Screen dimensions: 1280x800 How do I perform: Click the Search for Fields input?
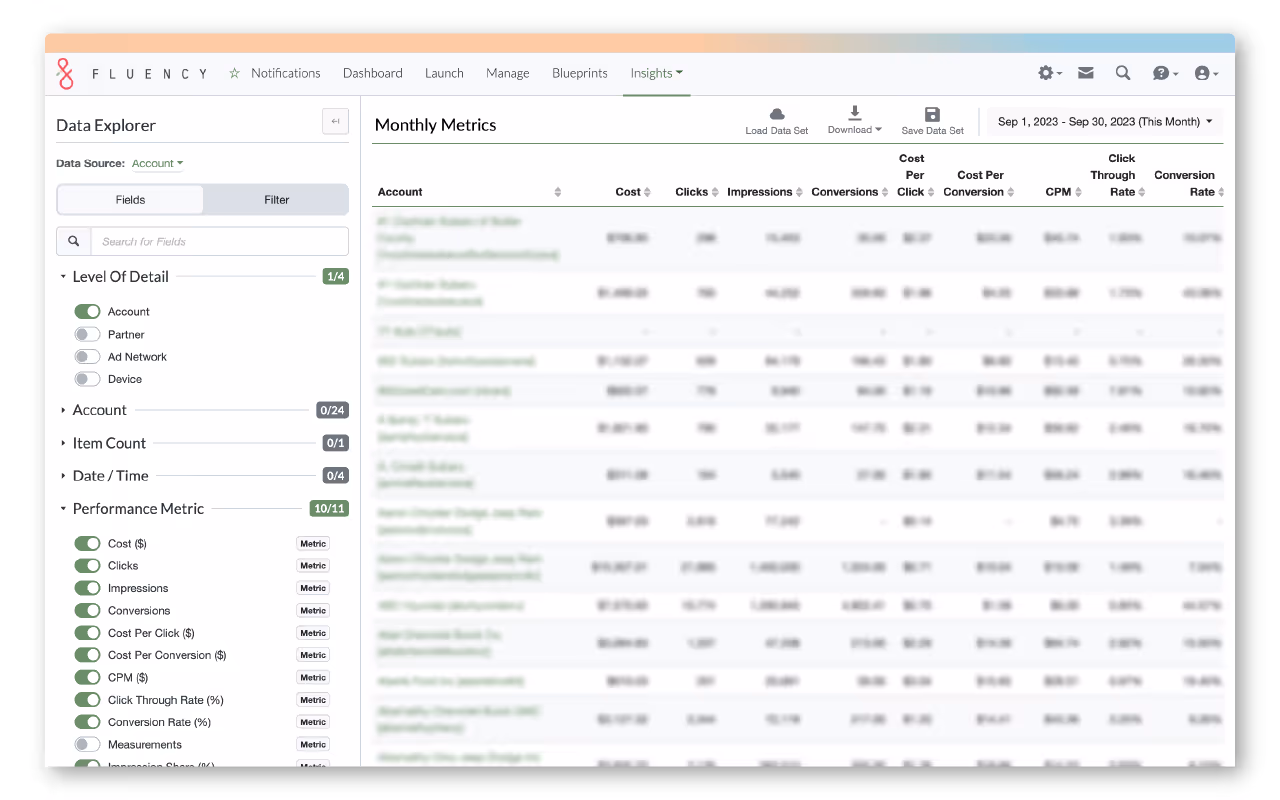[x=220, y=241]
